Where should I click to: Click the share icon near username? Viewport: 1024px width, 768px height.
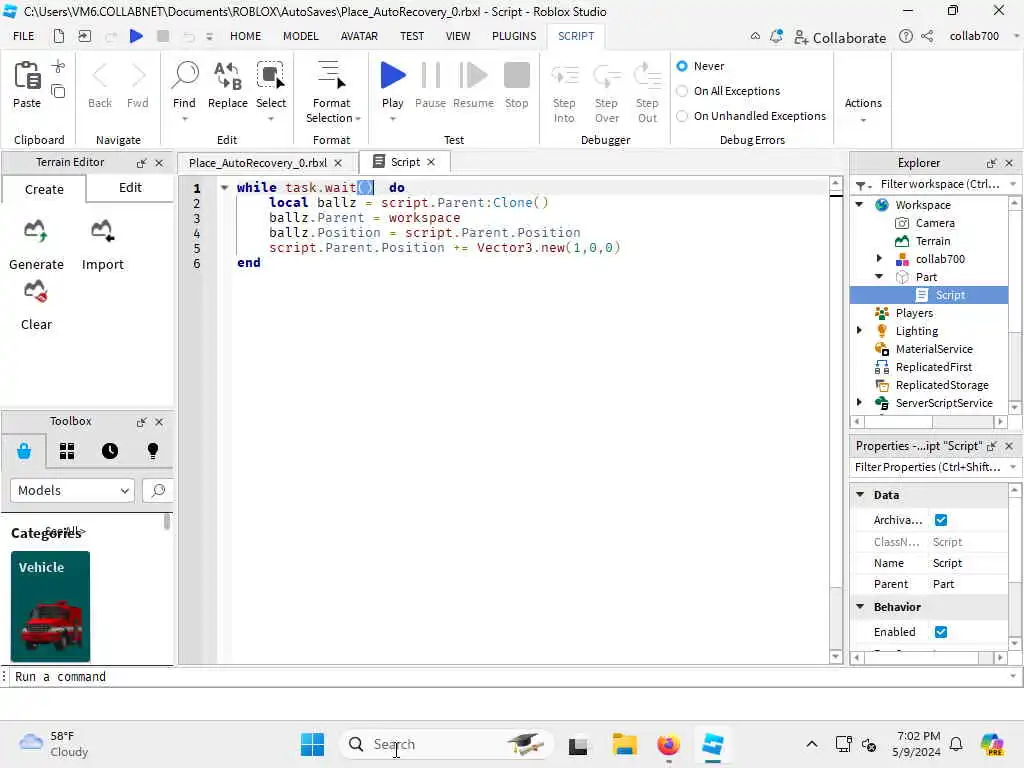(x=927, y=37)
